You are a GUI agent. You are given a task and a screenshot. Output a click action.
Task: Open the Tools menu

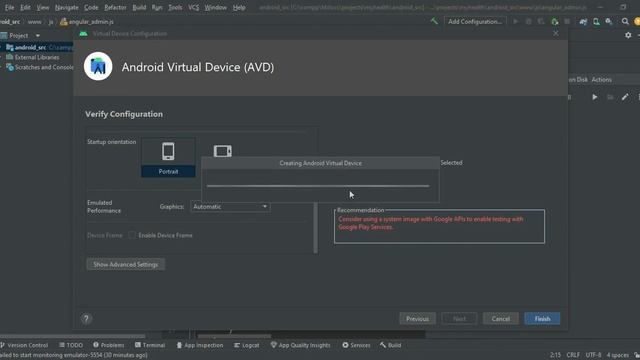(x=175, y=7)
